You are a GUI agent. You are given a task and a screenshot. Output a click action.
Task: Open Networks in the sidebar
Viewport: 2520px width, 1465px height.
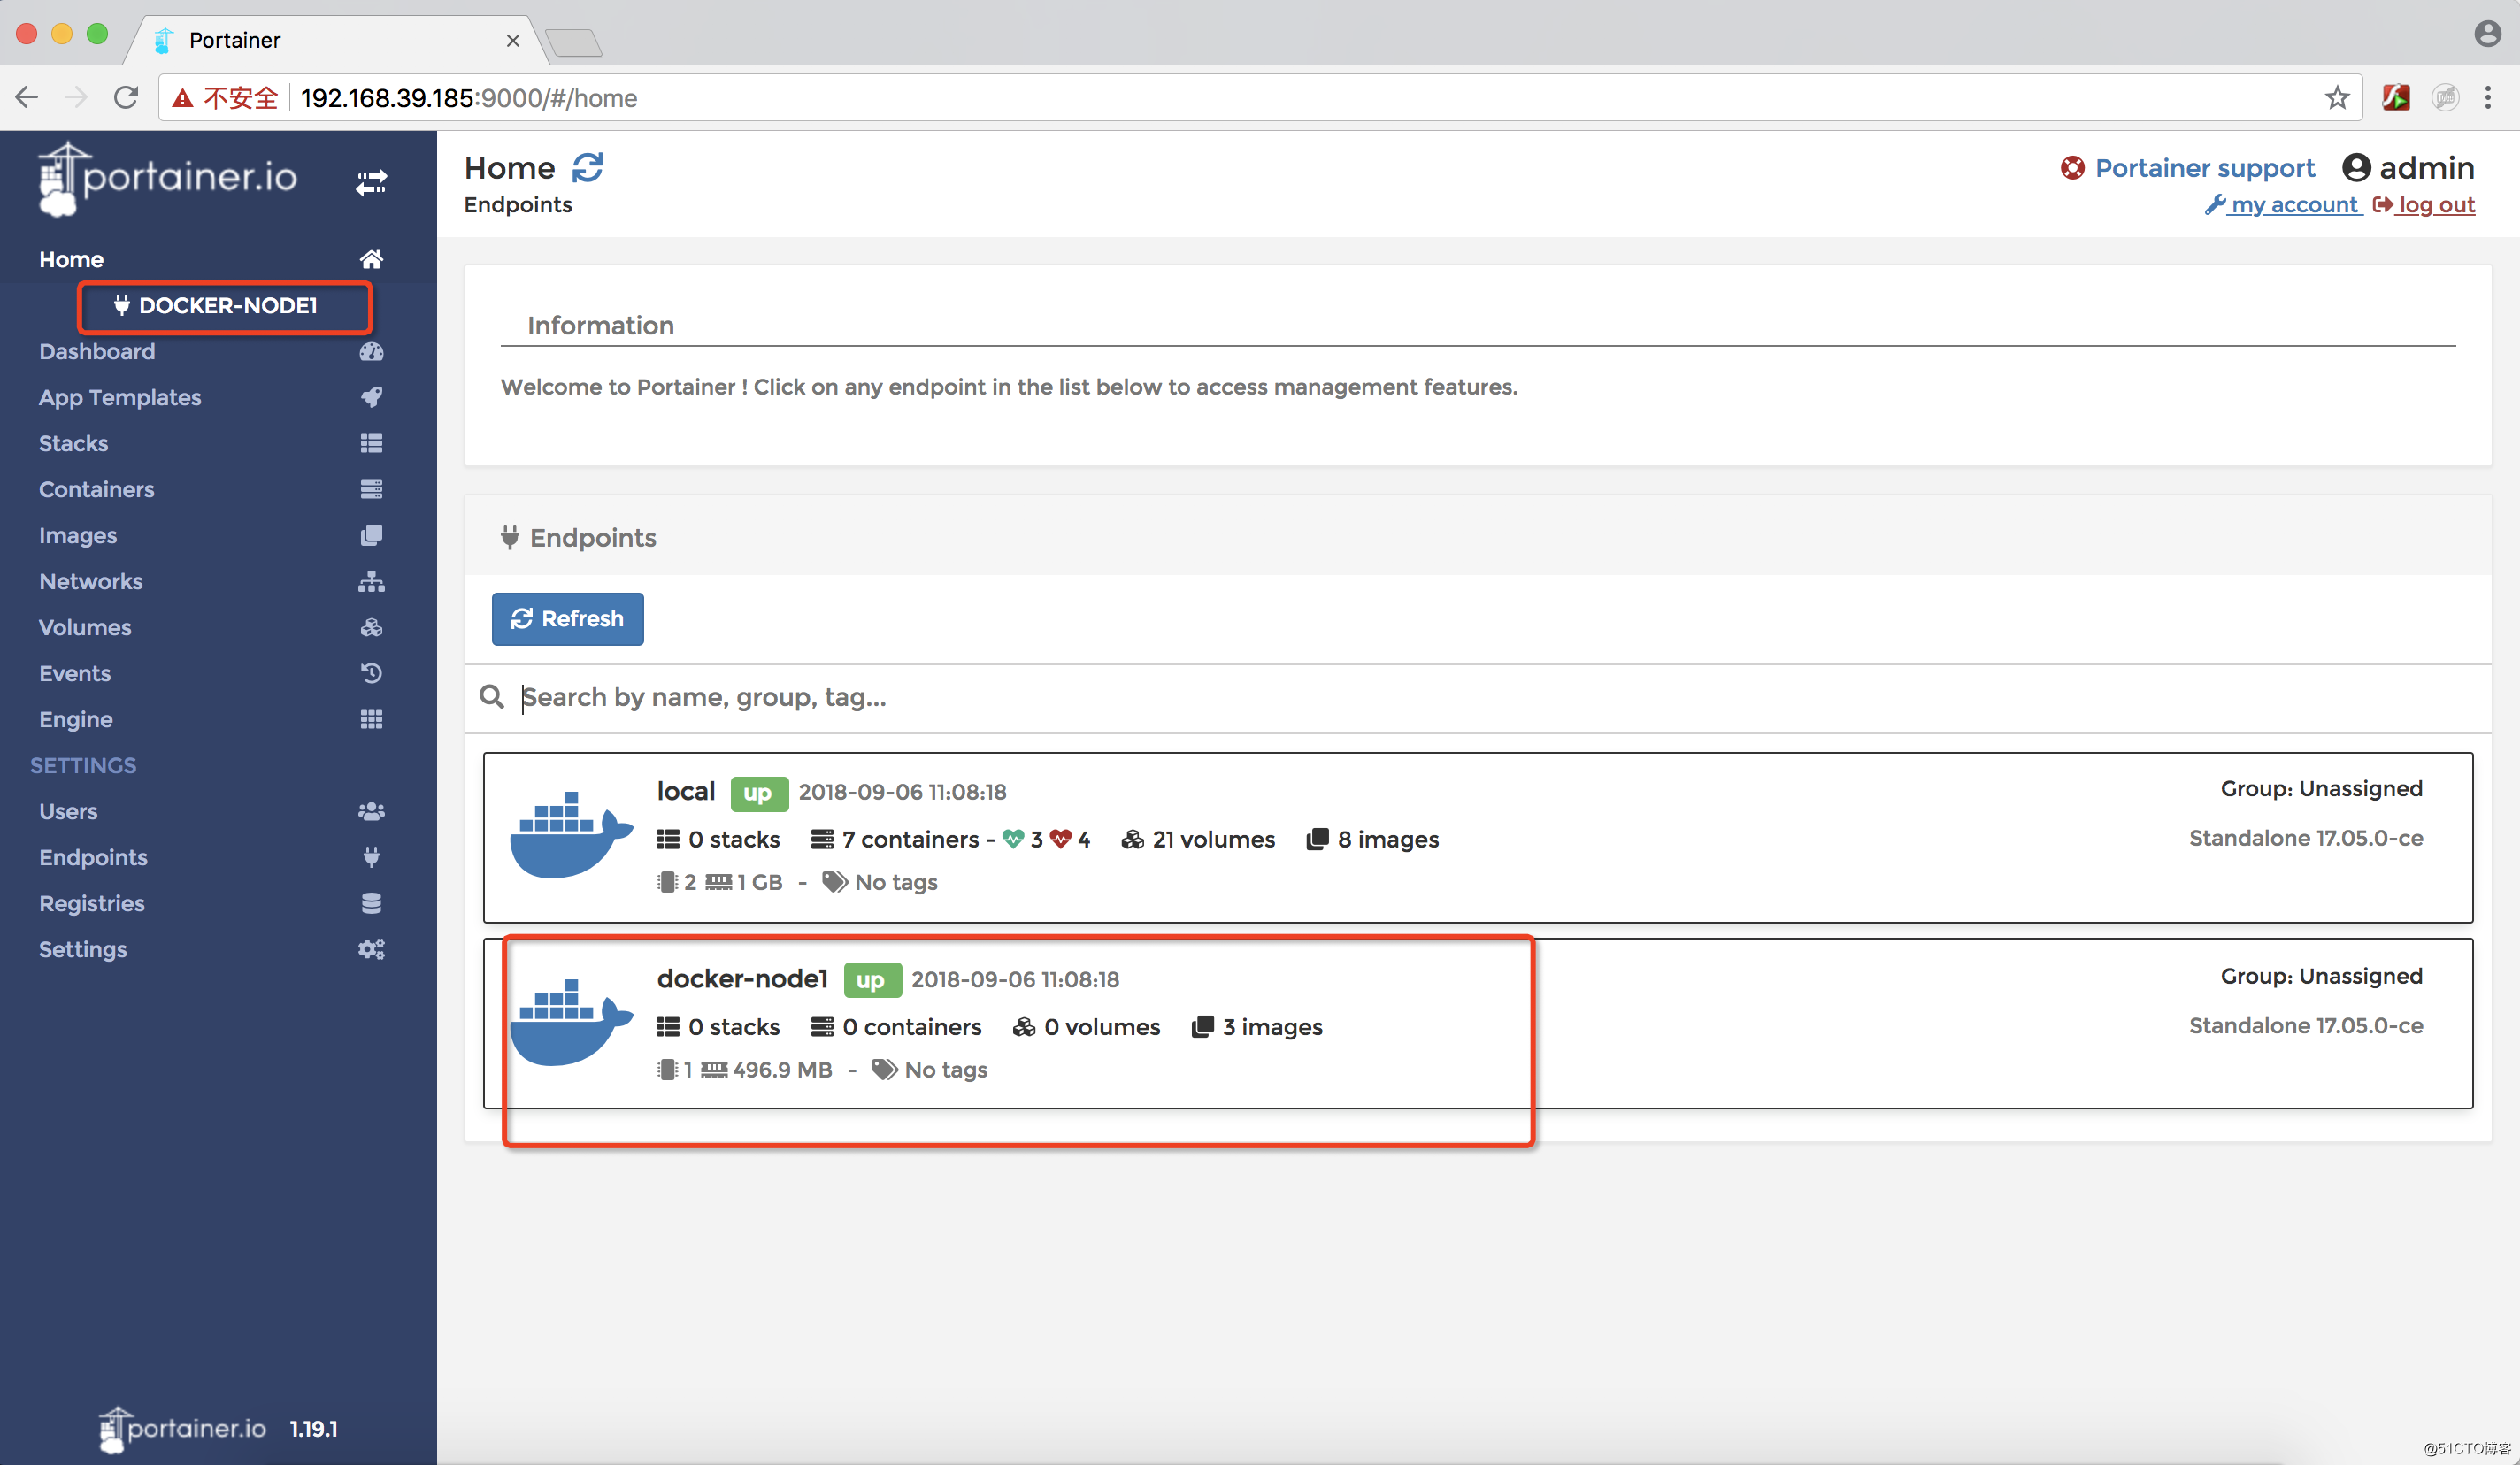[x=90, y=581]
